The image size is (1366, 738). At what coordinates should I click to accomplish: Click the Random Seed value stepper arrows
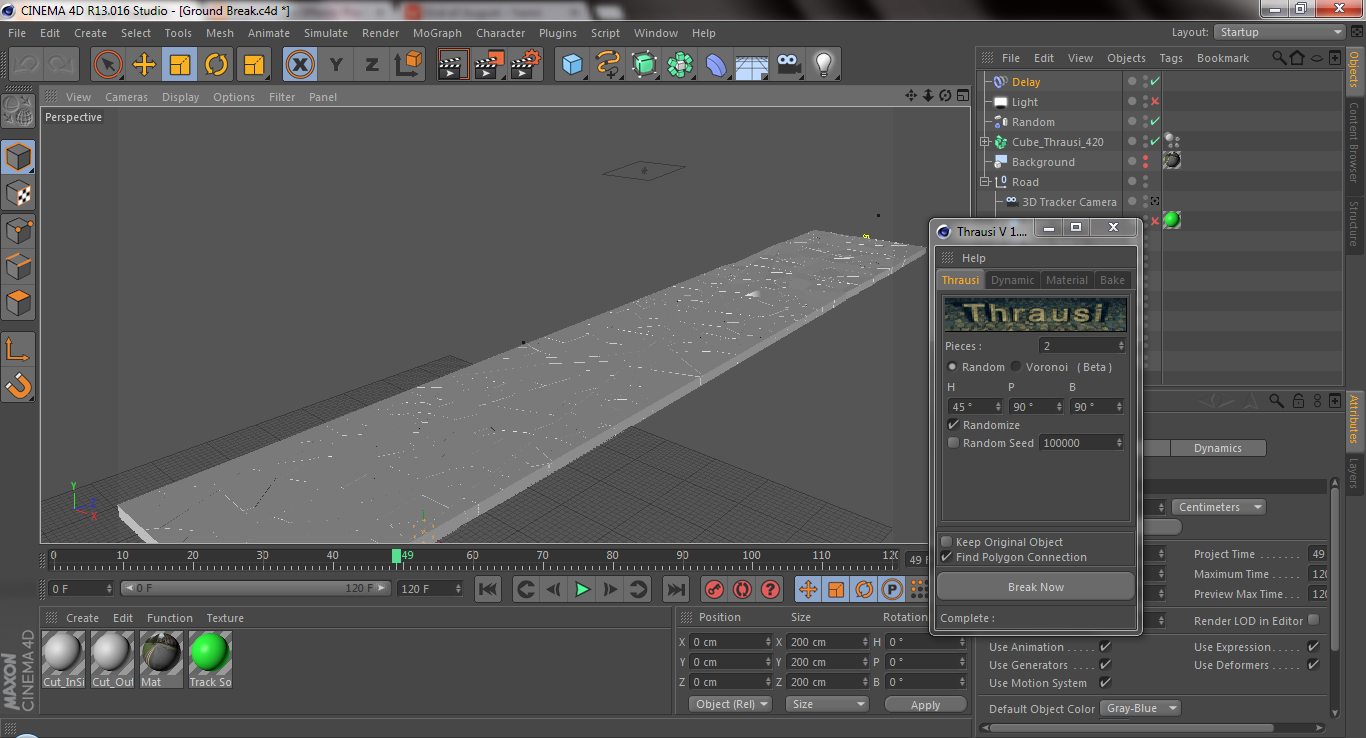[x=1119, y=443]
